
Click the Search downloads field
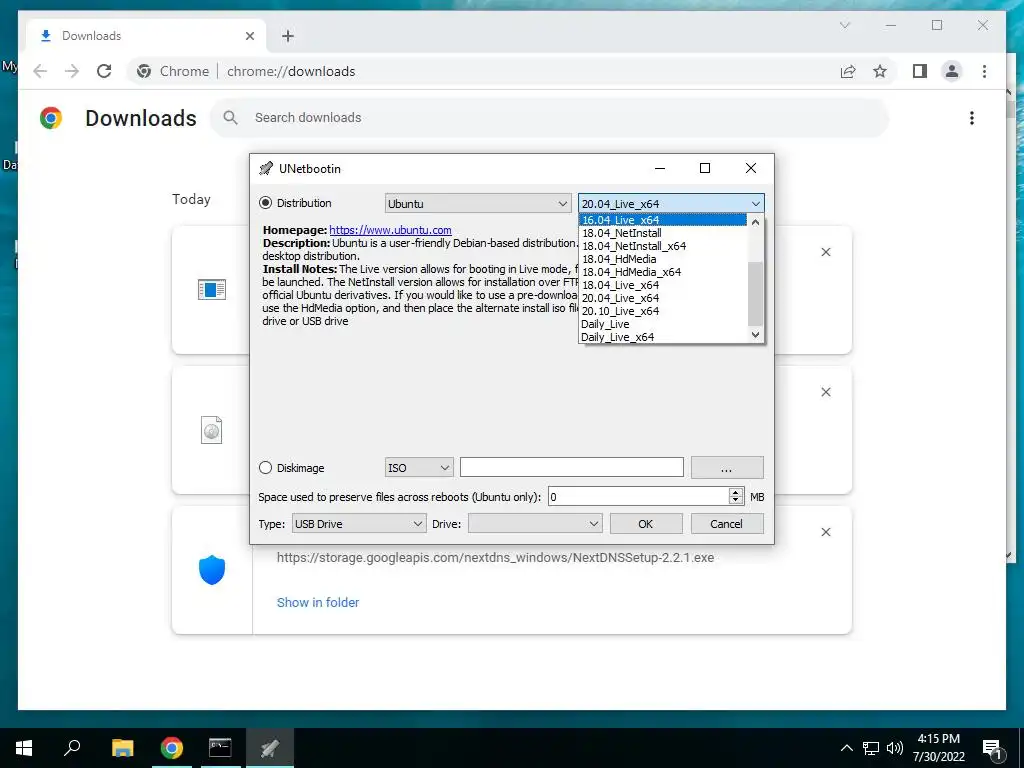549,118
